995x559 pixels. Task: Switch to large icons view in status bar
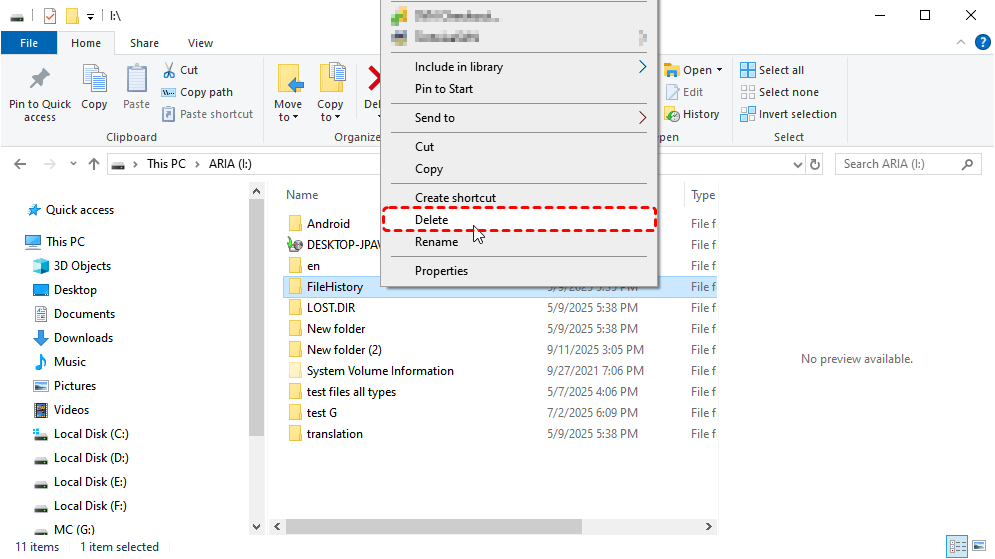[x=979, y=547]
